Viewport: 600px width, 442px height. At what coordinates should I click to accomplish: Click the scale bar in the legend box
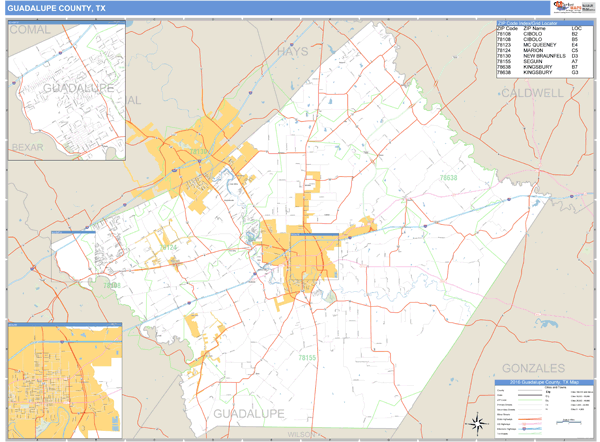(x=569, y=421)
